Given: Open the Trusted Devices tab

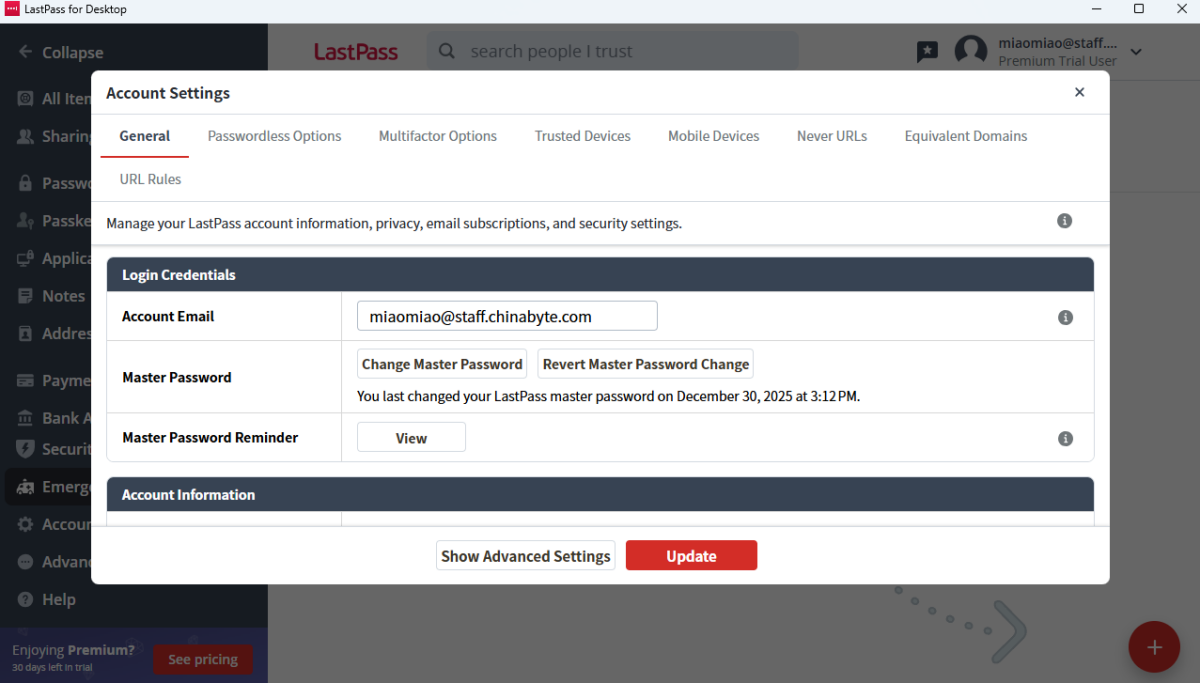Looking at the screenshot, I should (582, 136).
